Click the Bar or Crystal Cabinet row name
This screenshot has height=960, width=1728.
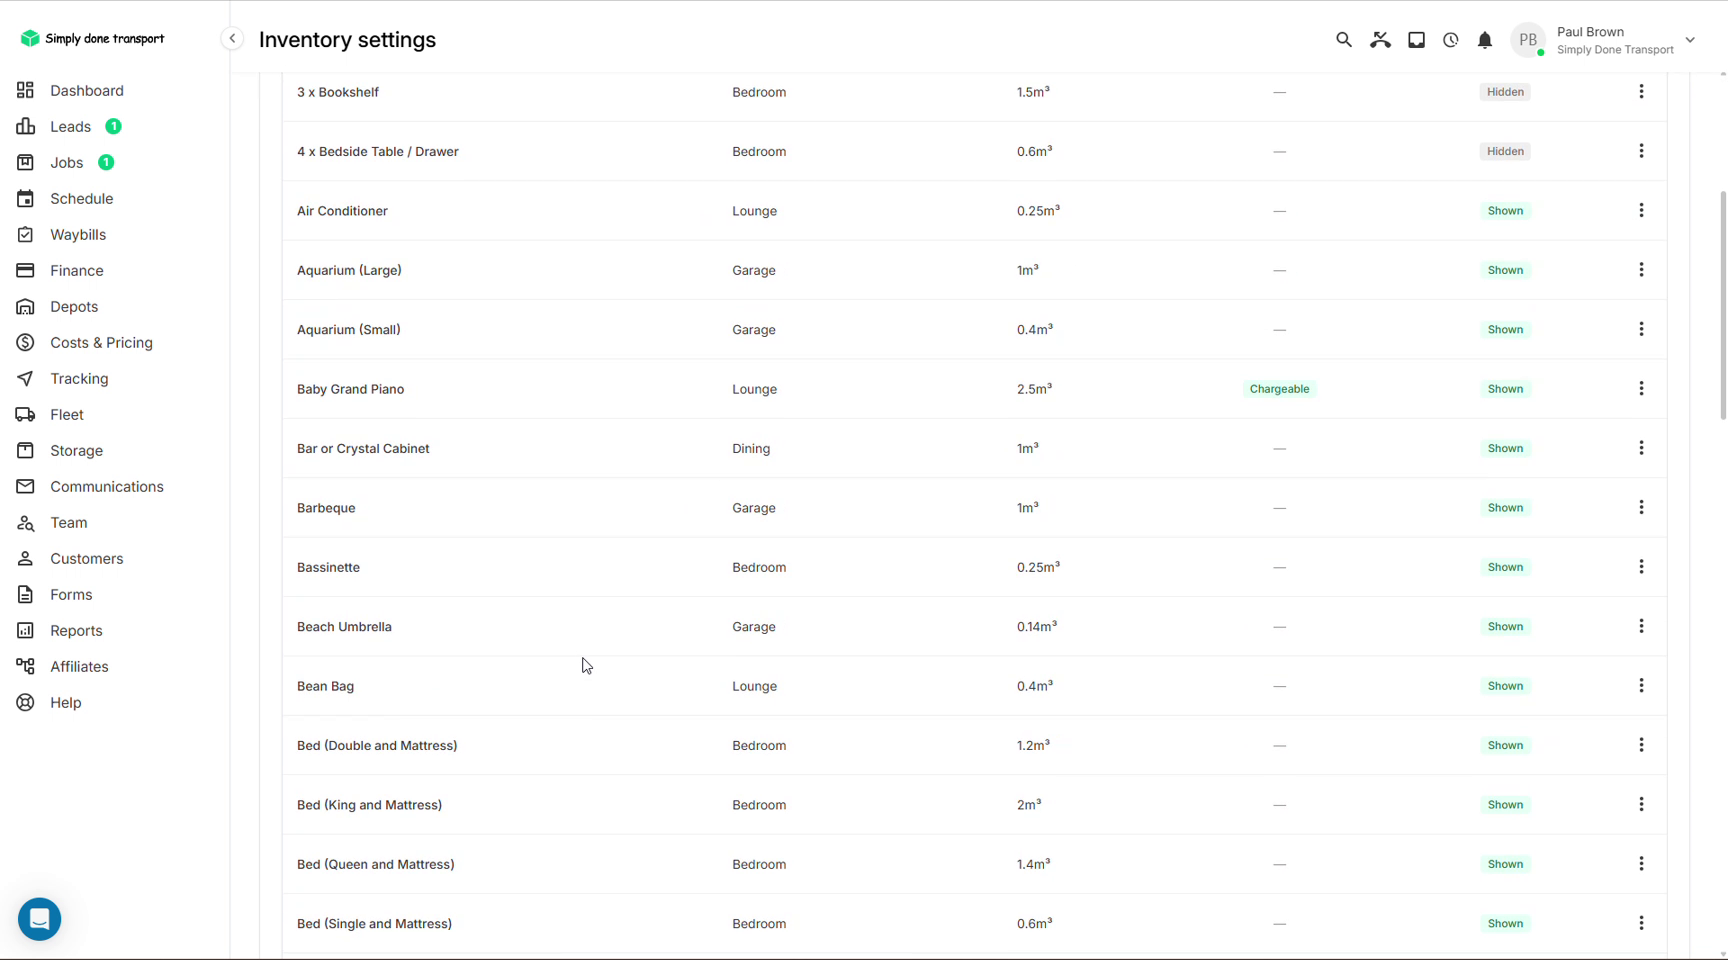tap(363, 448)
